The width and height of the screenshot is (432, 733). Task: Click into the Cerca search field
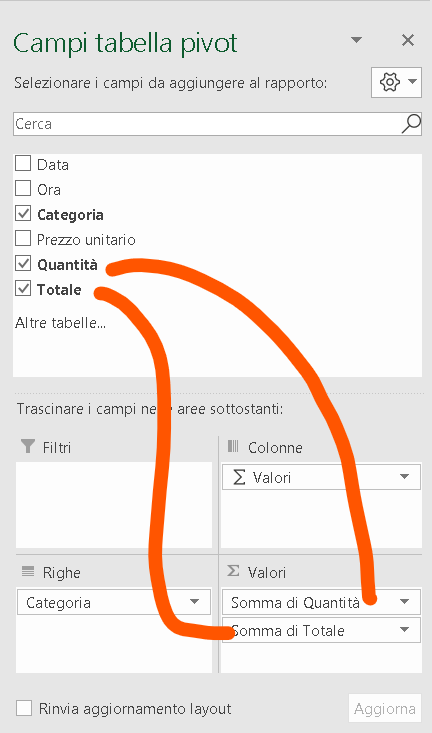point(206,124)
